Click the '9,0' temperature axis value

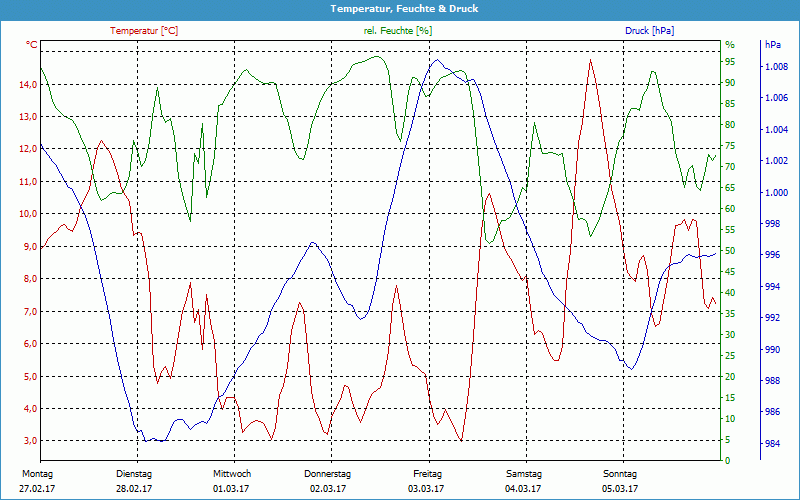[30, 246]
